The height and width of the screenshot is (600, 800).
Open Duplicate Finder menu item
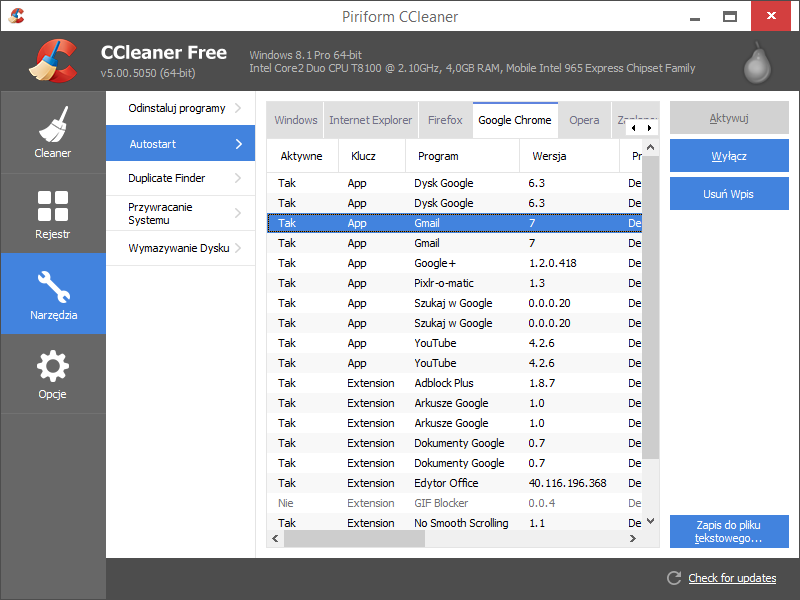tap(181, 178)
